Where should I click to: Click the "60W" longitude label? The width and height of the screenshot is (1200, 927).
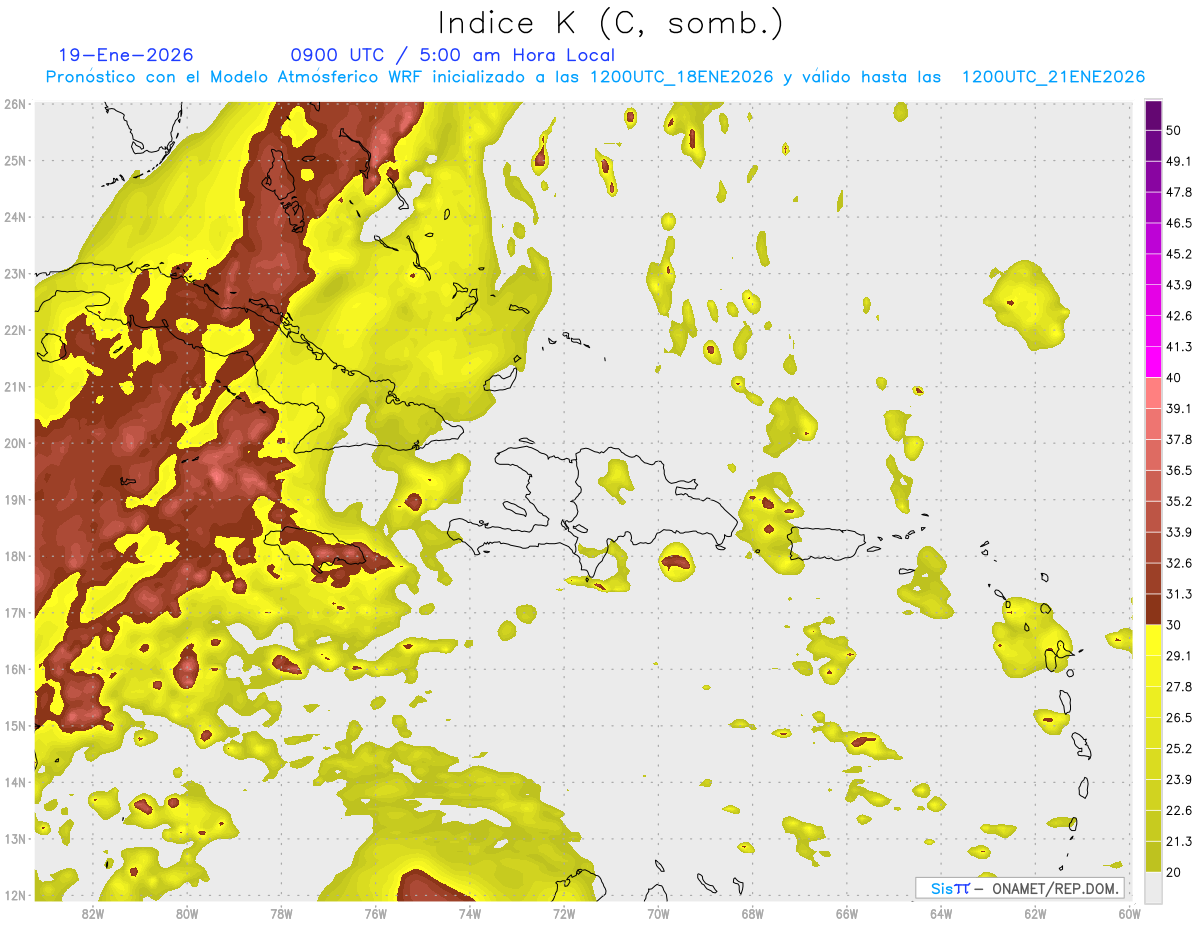pyautogui.click(x=1129, y=913)
